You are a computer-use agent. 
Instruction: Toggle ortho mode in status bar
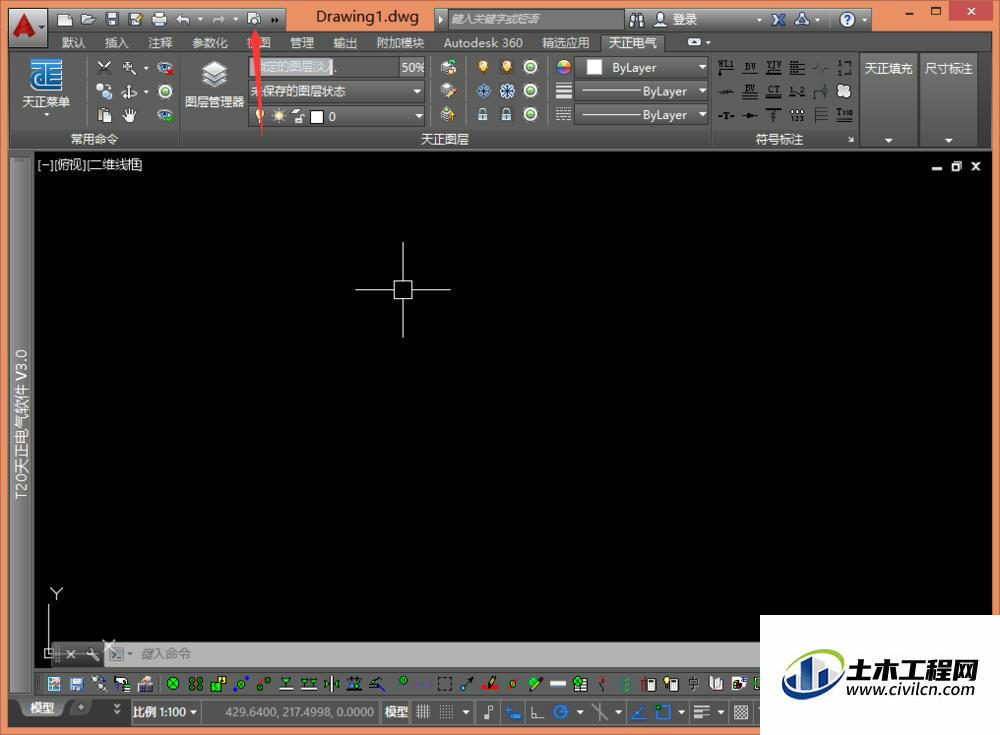pyautogui.click(x=537, y=711)
